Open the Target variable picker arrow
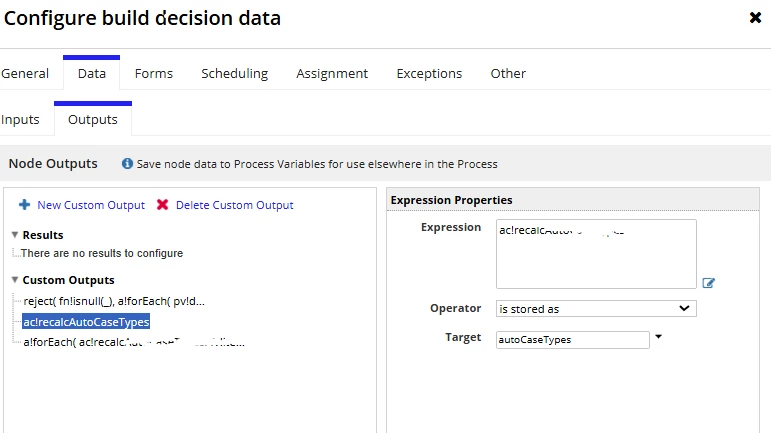Image resolution: width=771 pixels, height=433 pixels. pyautogui.click(x=658, y=337)
